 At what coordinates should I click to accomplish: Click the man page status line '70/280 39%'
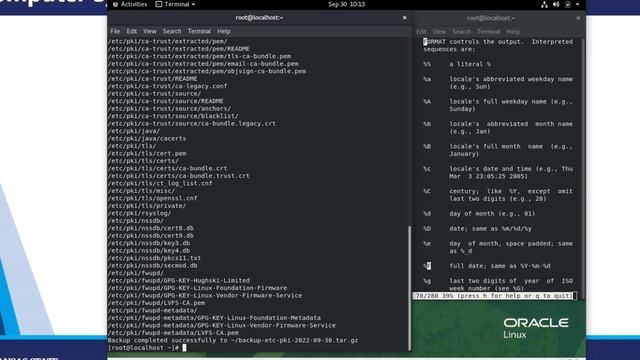click(494, 296)
